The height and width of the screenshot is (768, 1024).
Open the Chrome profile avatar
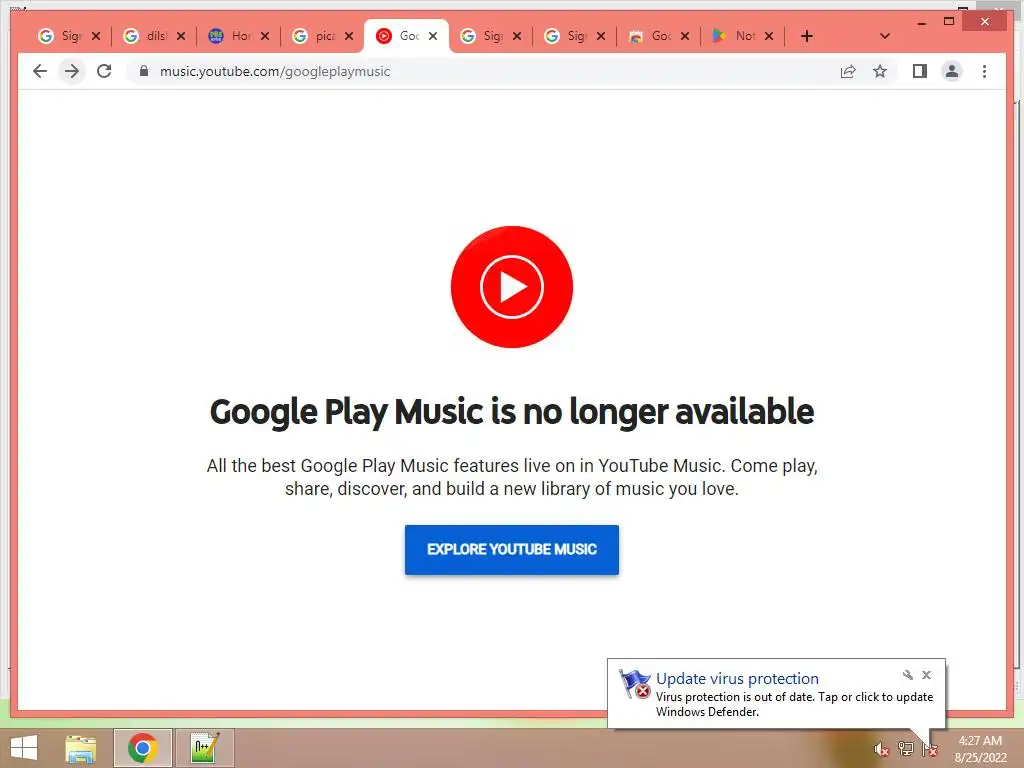[952, 71]
